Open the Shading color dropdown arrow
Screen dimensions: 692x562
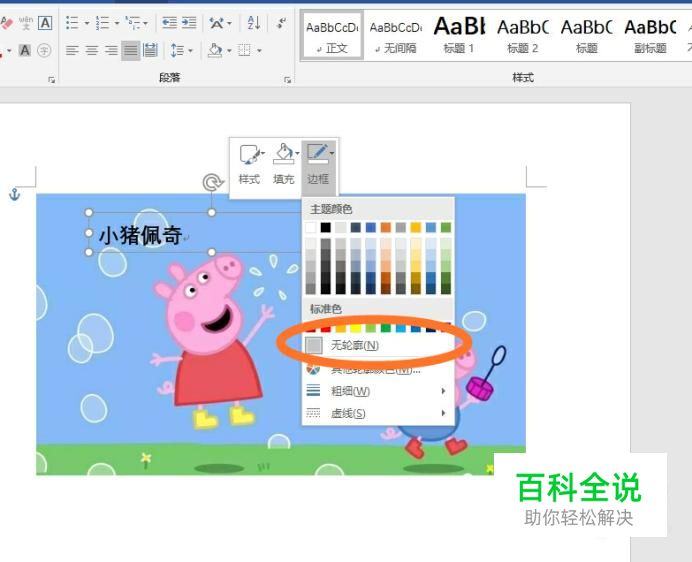coord(229,51)
